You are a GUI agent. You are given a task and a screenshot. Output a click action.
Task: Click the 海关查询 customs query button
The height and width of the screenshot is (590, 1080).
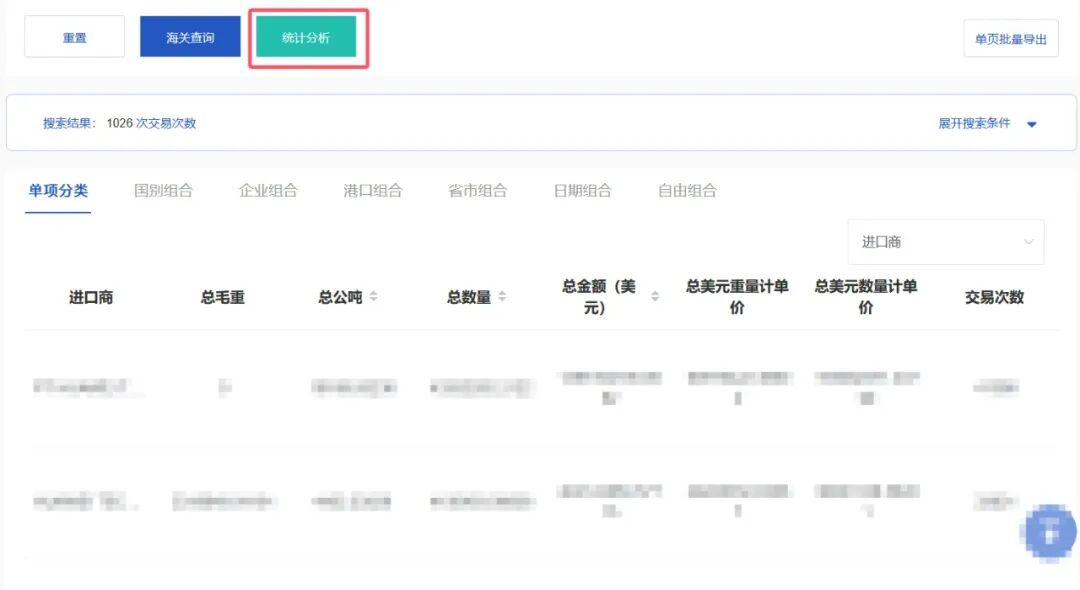[x=190, y=37]
